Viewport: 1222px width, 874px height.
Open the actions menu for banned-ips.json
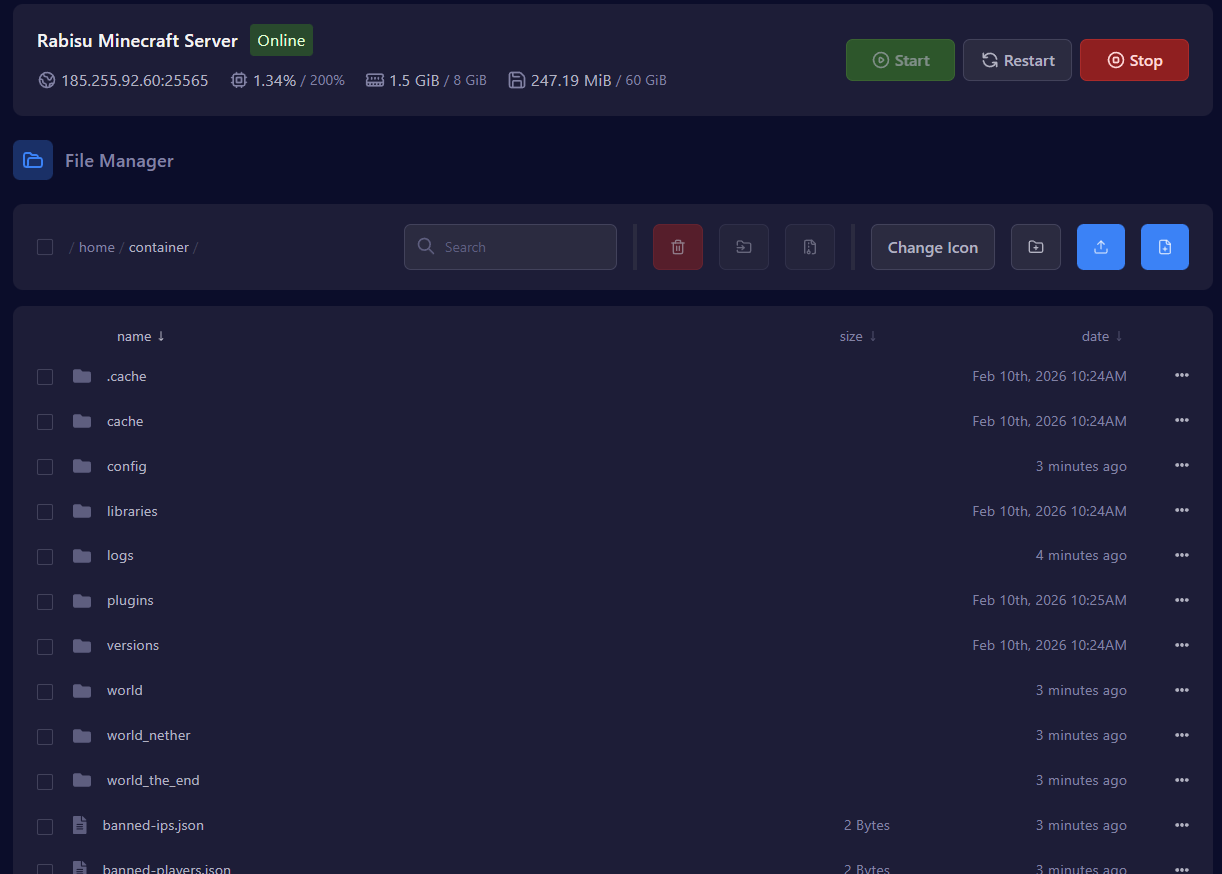point(1182,825)
